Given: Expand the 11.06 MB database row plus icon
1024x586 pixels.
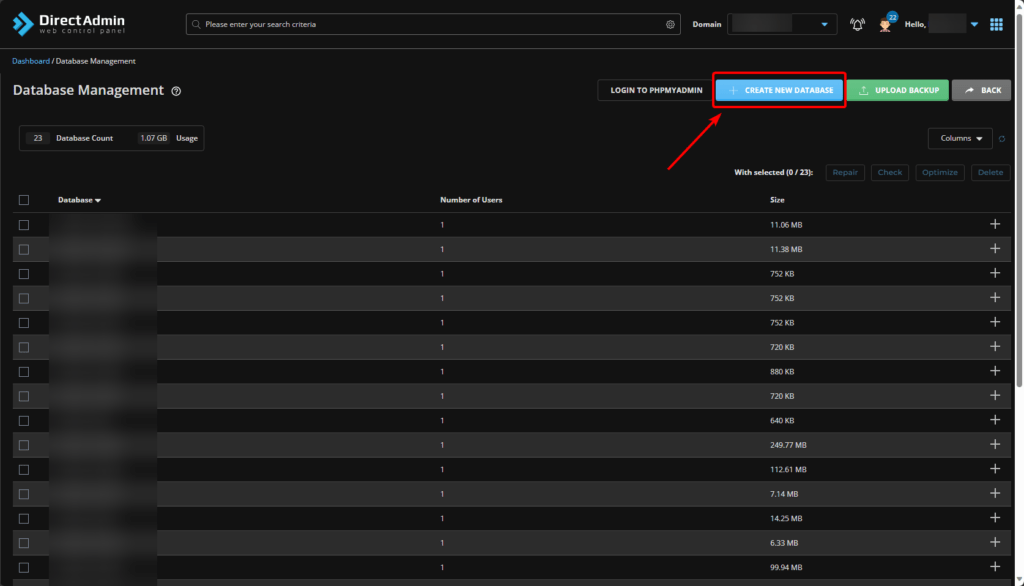Looking at the screenshot, I should point(994,225).
